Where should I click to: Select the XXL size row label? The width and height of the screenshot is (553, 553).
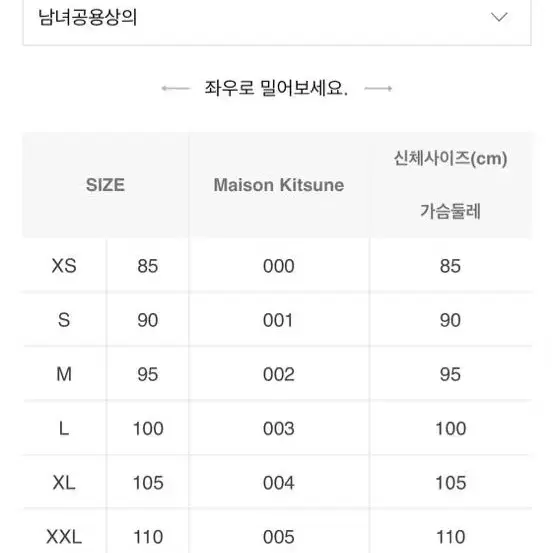(x=64, y=537)
